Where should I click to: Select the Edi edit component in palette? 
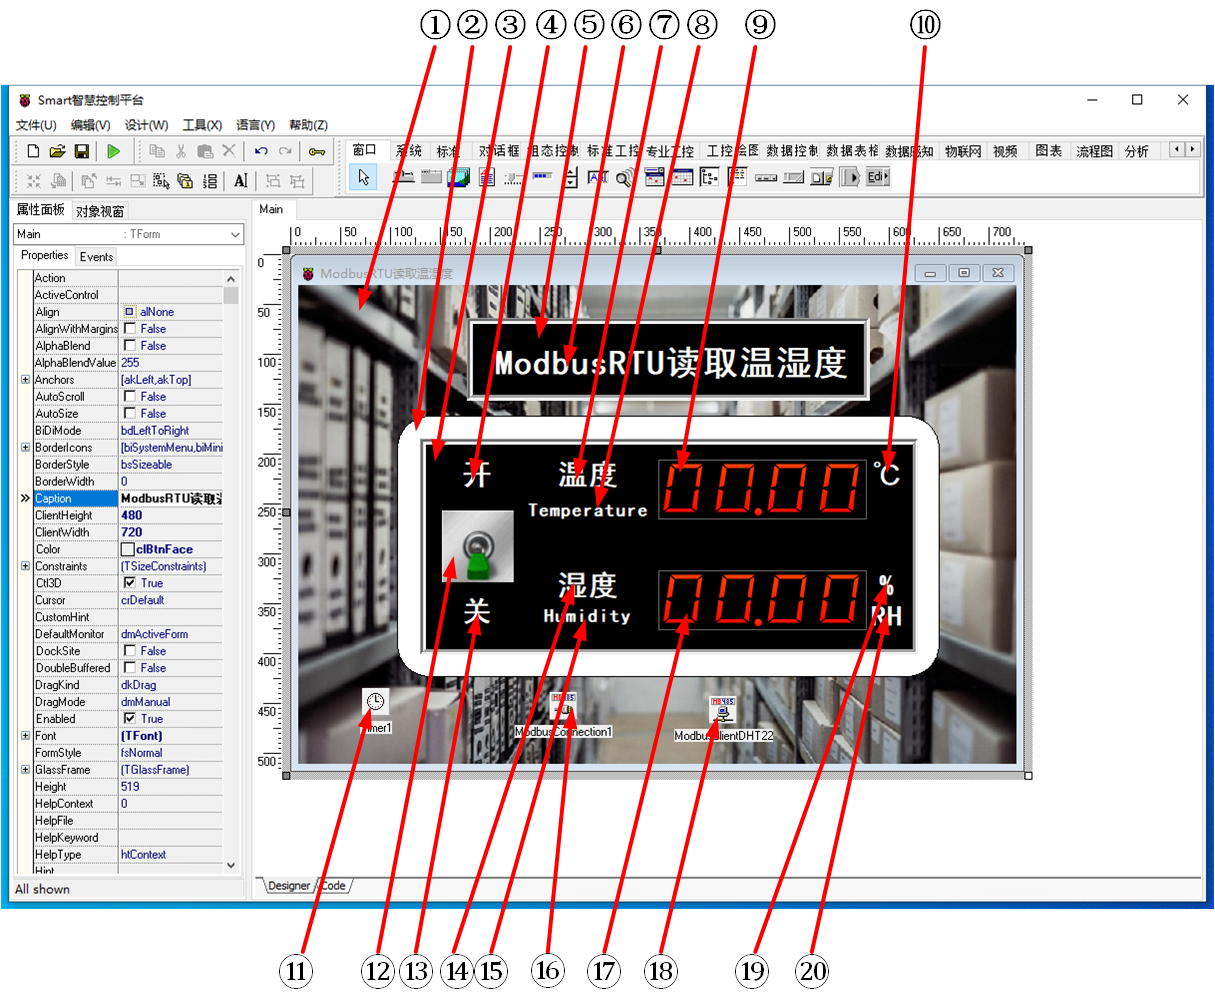click(877, 177)
